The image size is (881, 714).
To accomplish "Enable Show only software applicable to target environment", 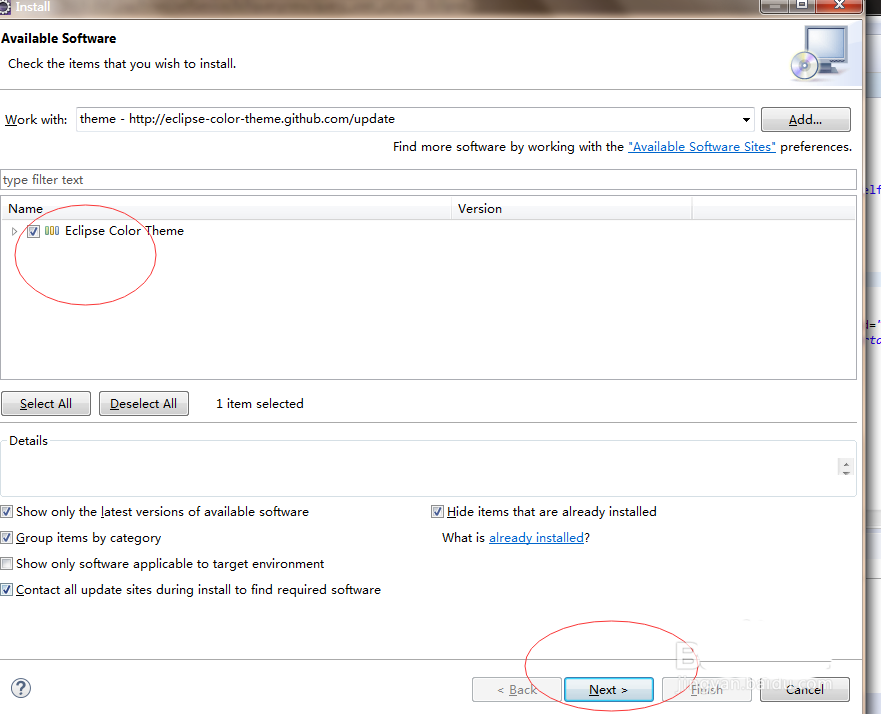I will [6, 563].
